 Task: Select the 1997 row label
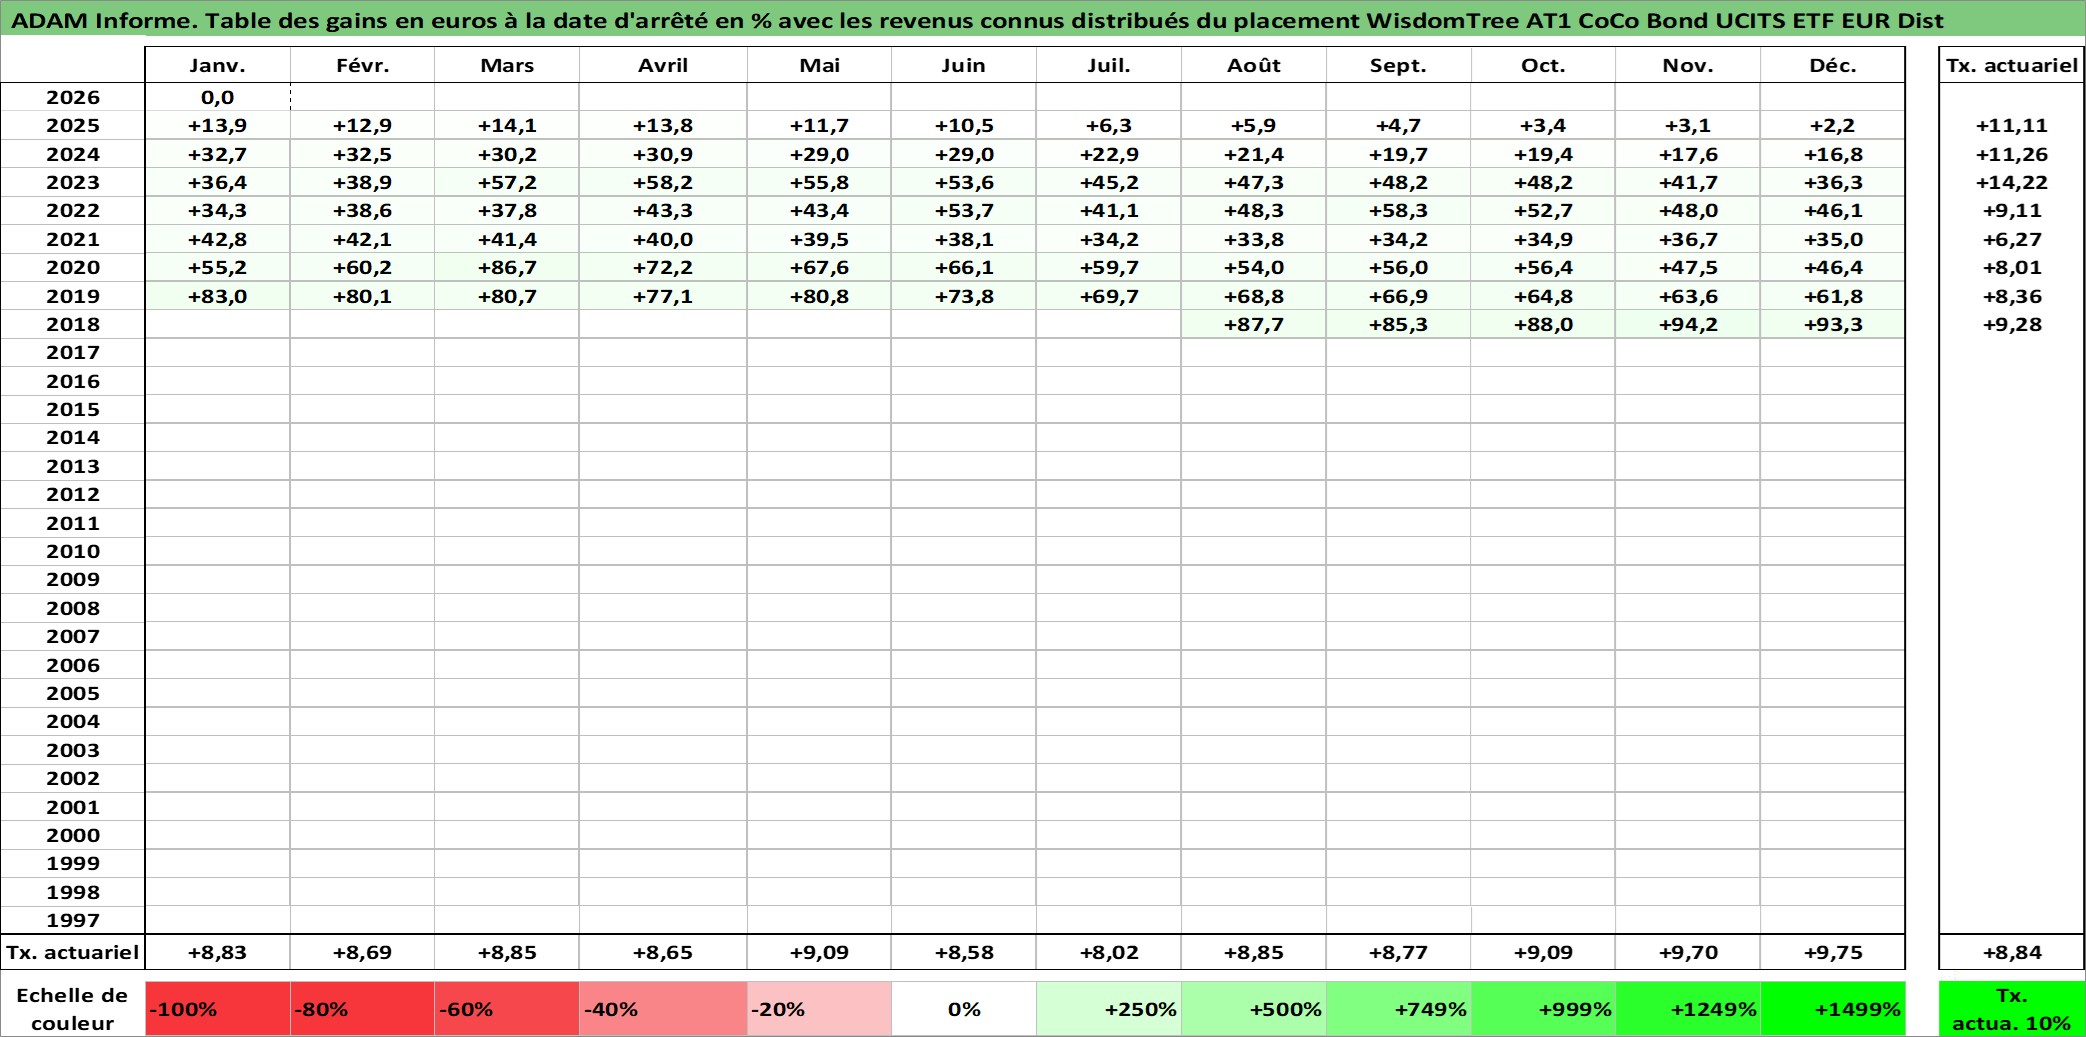tap(73, 920)
